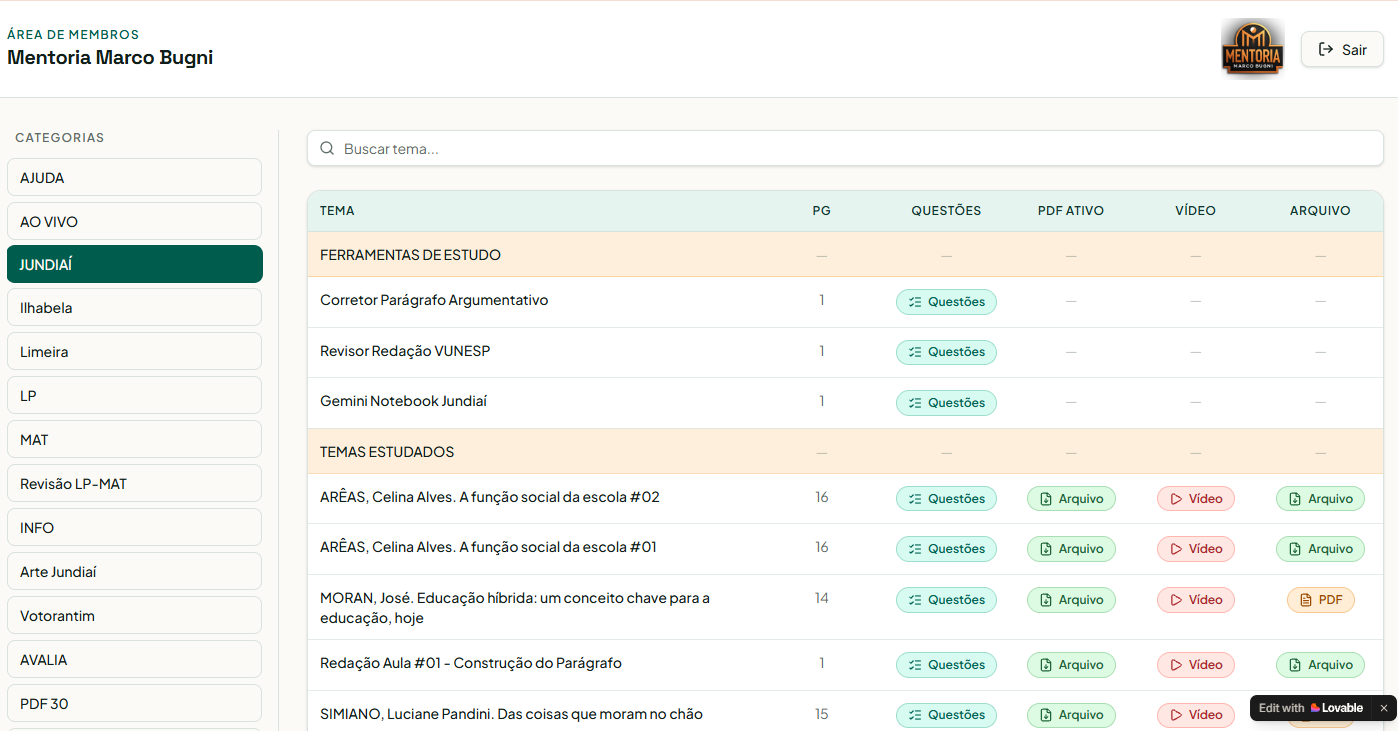Open the AO VIVO category
This screenshot has height=731, width=1398.
coord(134,221)
